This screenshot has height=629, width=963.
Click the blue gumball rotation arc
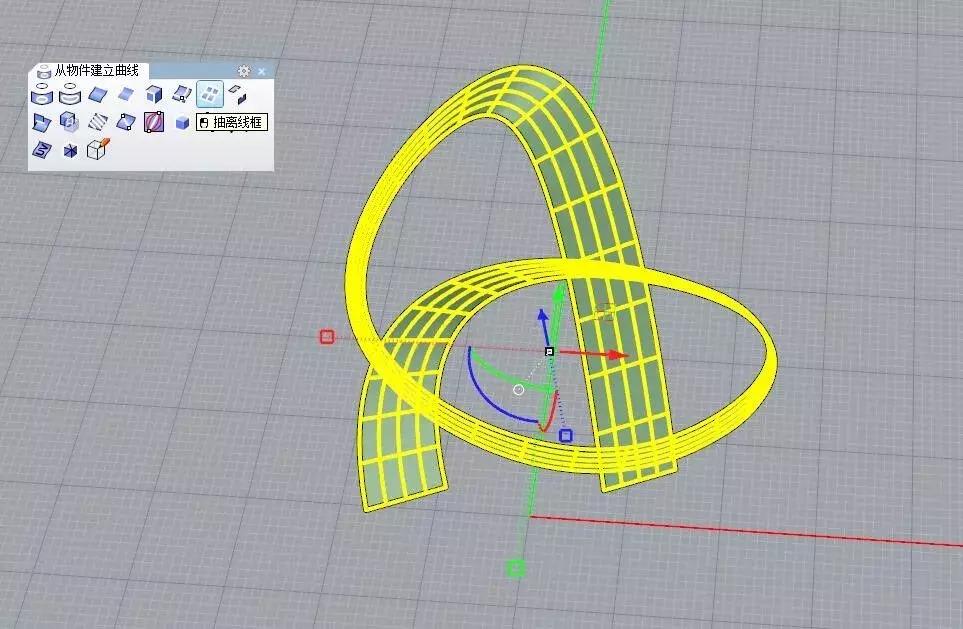point(485,399)
